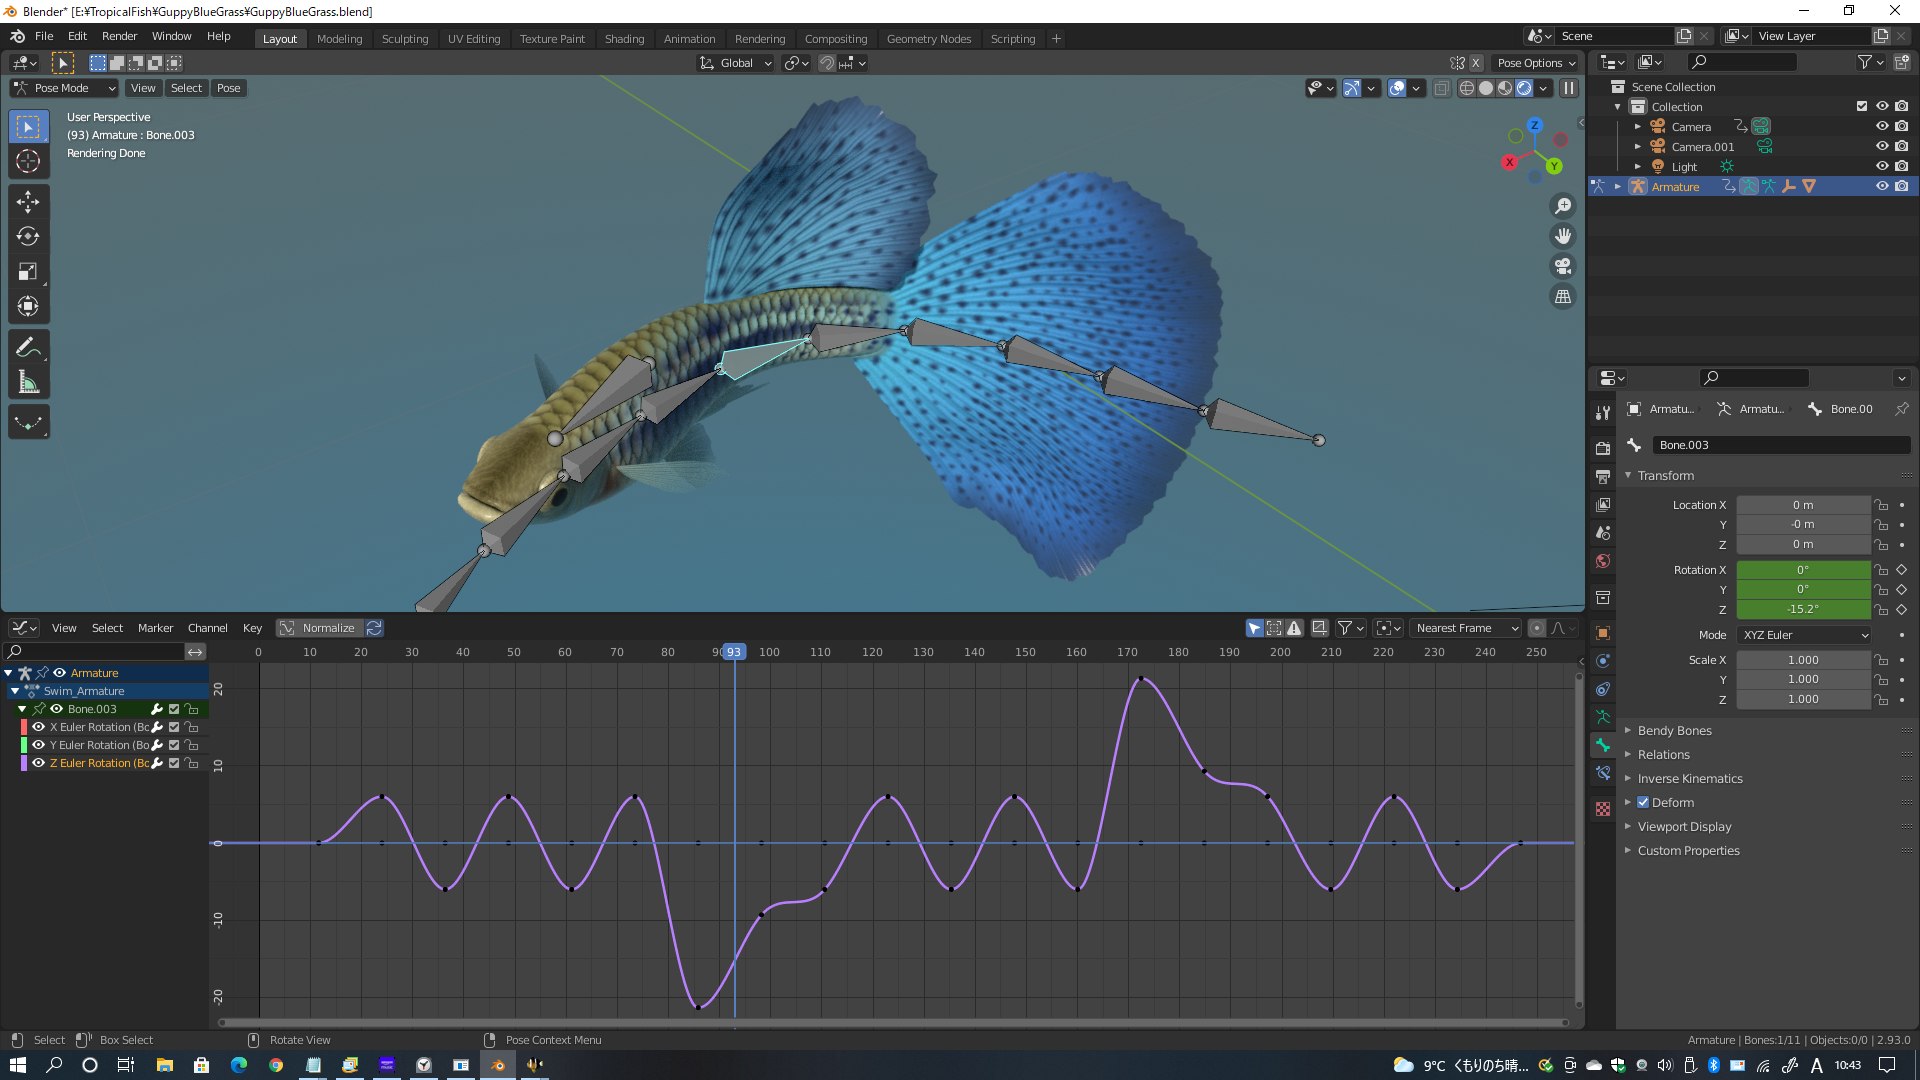1920x1080 pixels.
Task: Click the pan view hand icon
Action: [1562, 236]
